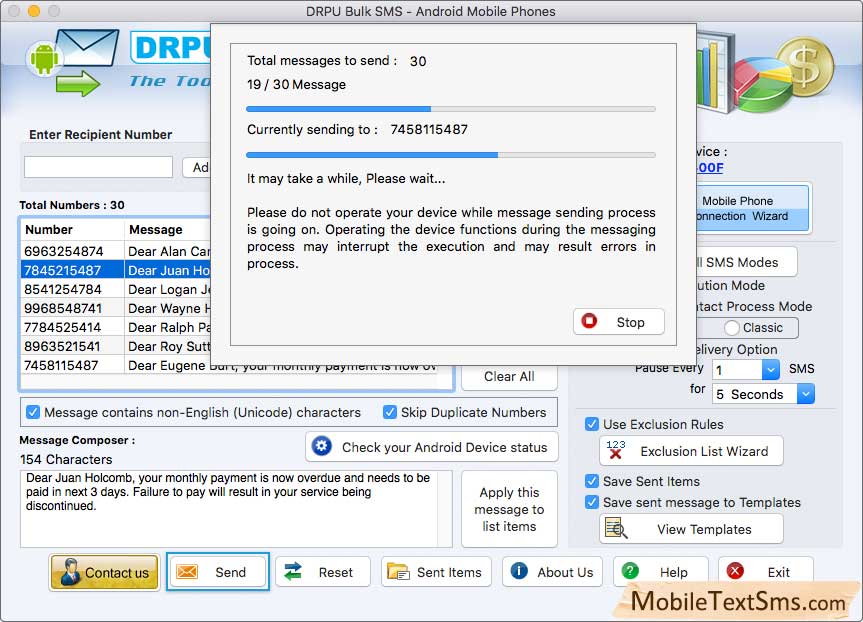
Task: Open the Exclusion List Wizard
Action: 691,451
